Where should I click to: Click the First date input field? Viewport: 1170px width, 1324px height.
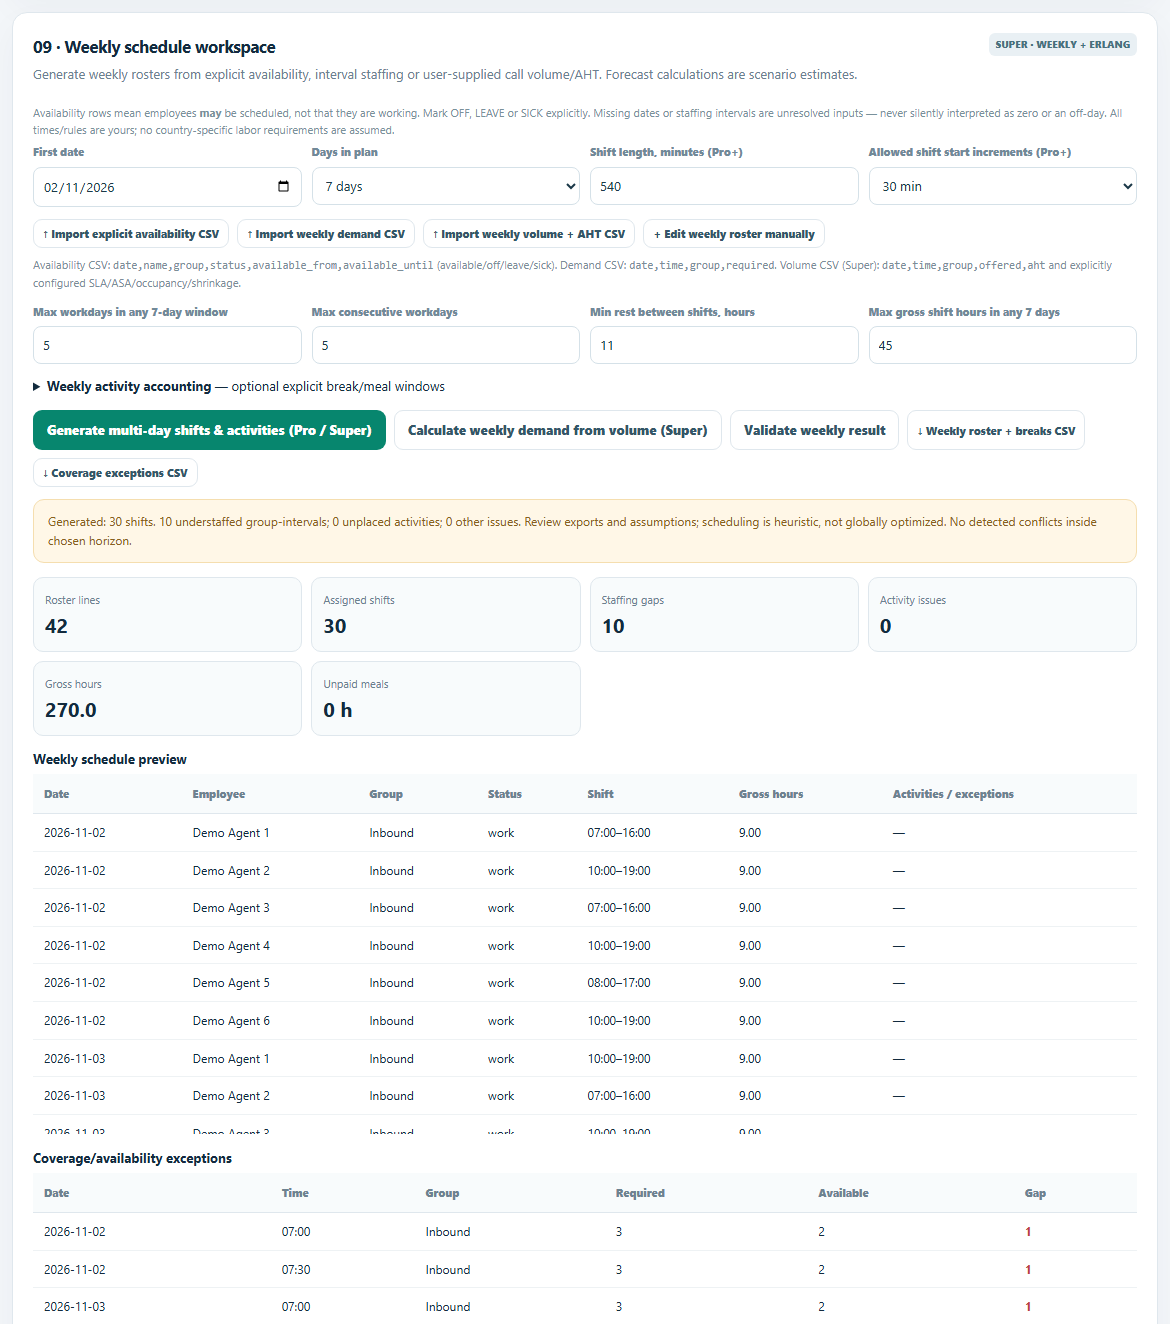[167, 187]
